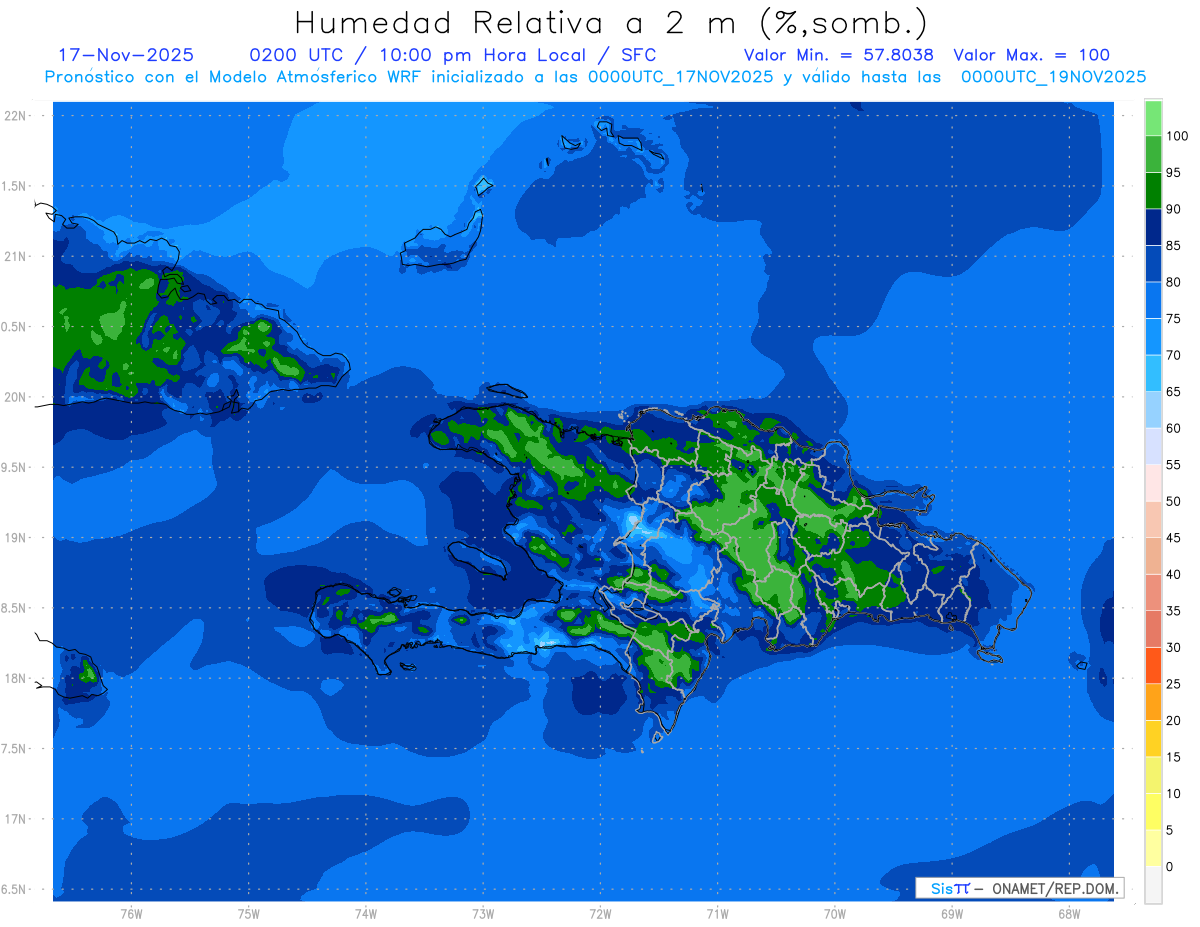
Task: Pick the legend color between 95 and 100
Action: [1153, 154]
